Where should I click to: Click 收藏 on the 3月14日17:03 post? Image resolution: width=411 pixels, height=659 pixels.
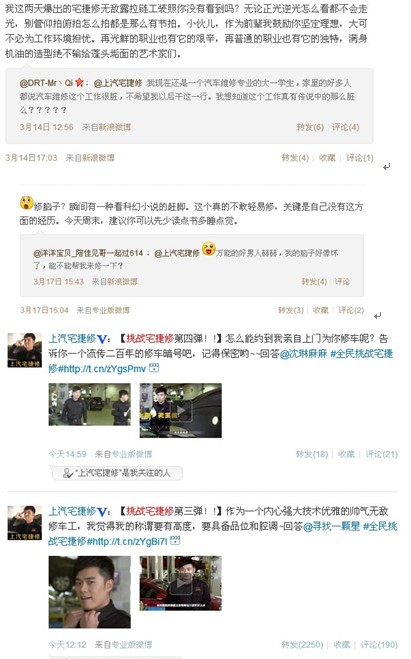(327, 158)
